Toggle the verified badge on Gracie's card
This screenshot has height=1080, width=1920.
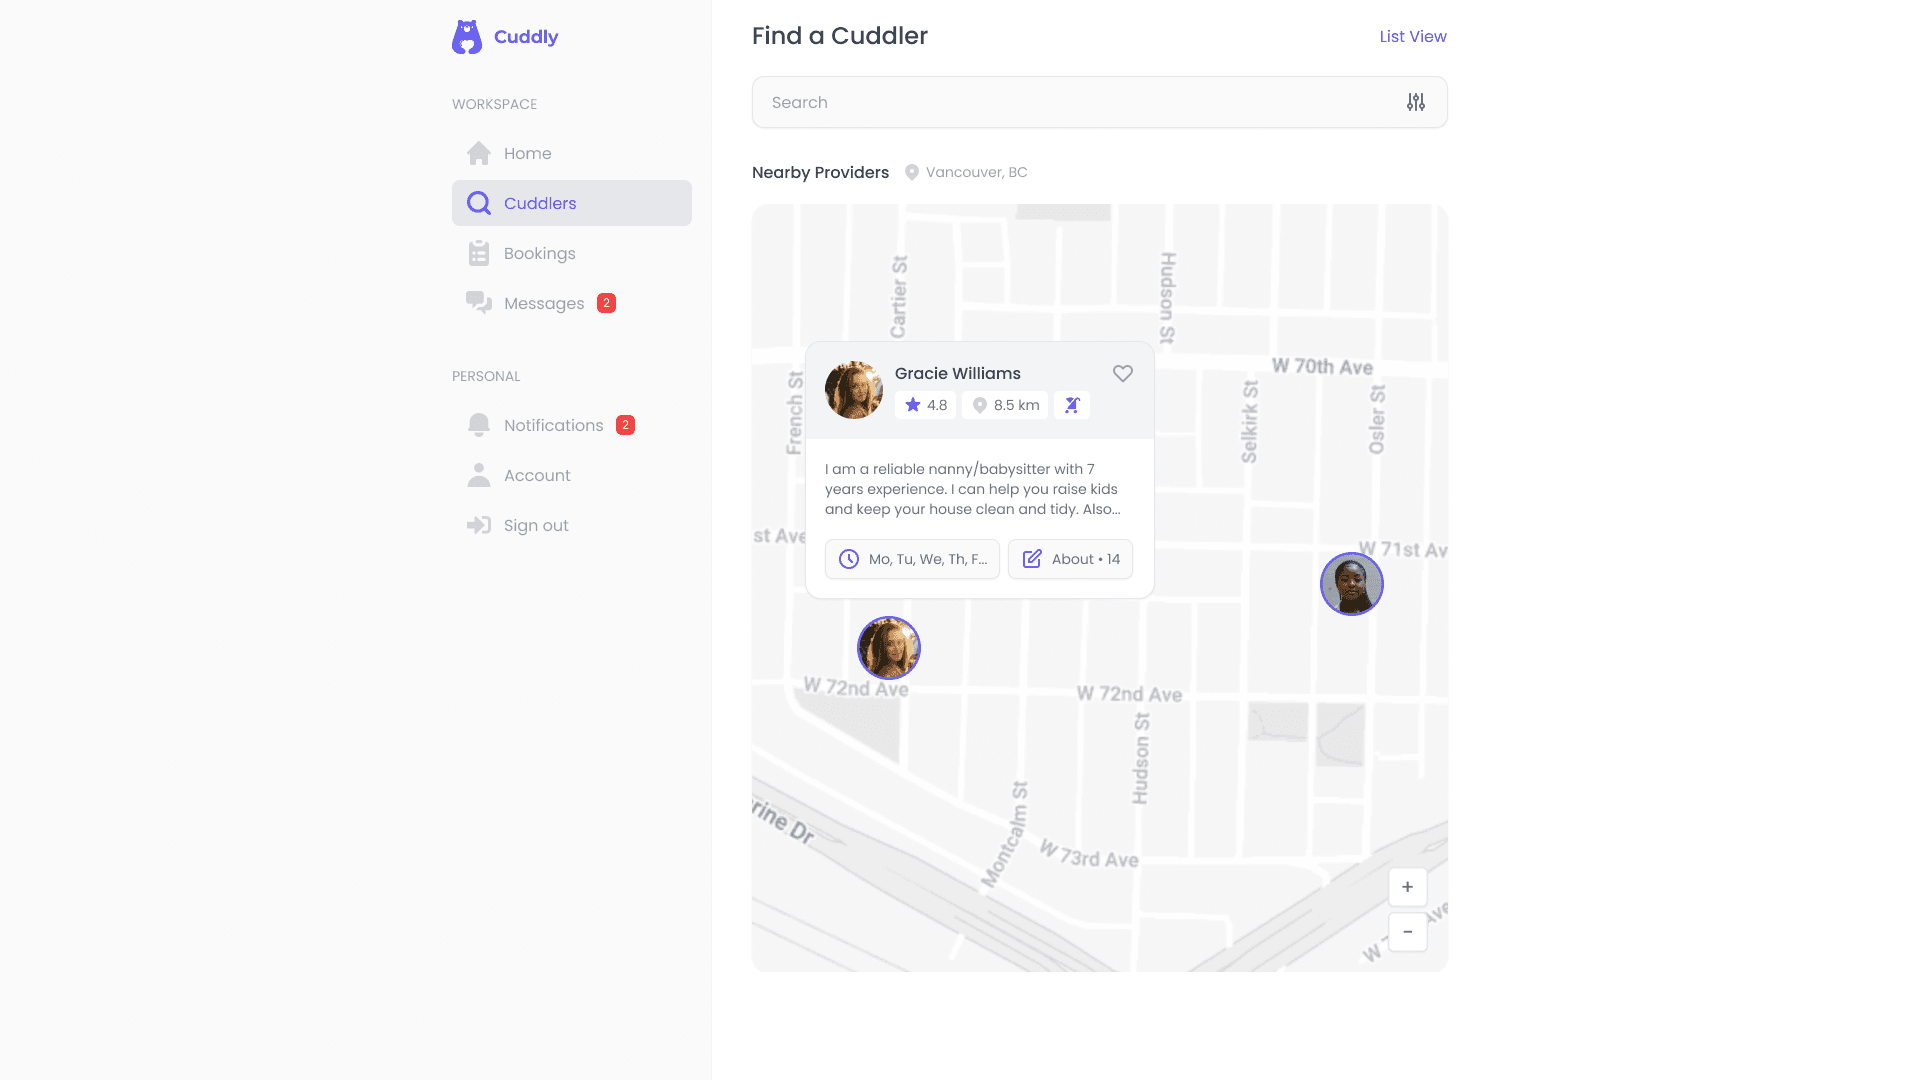(1072, 405)
